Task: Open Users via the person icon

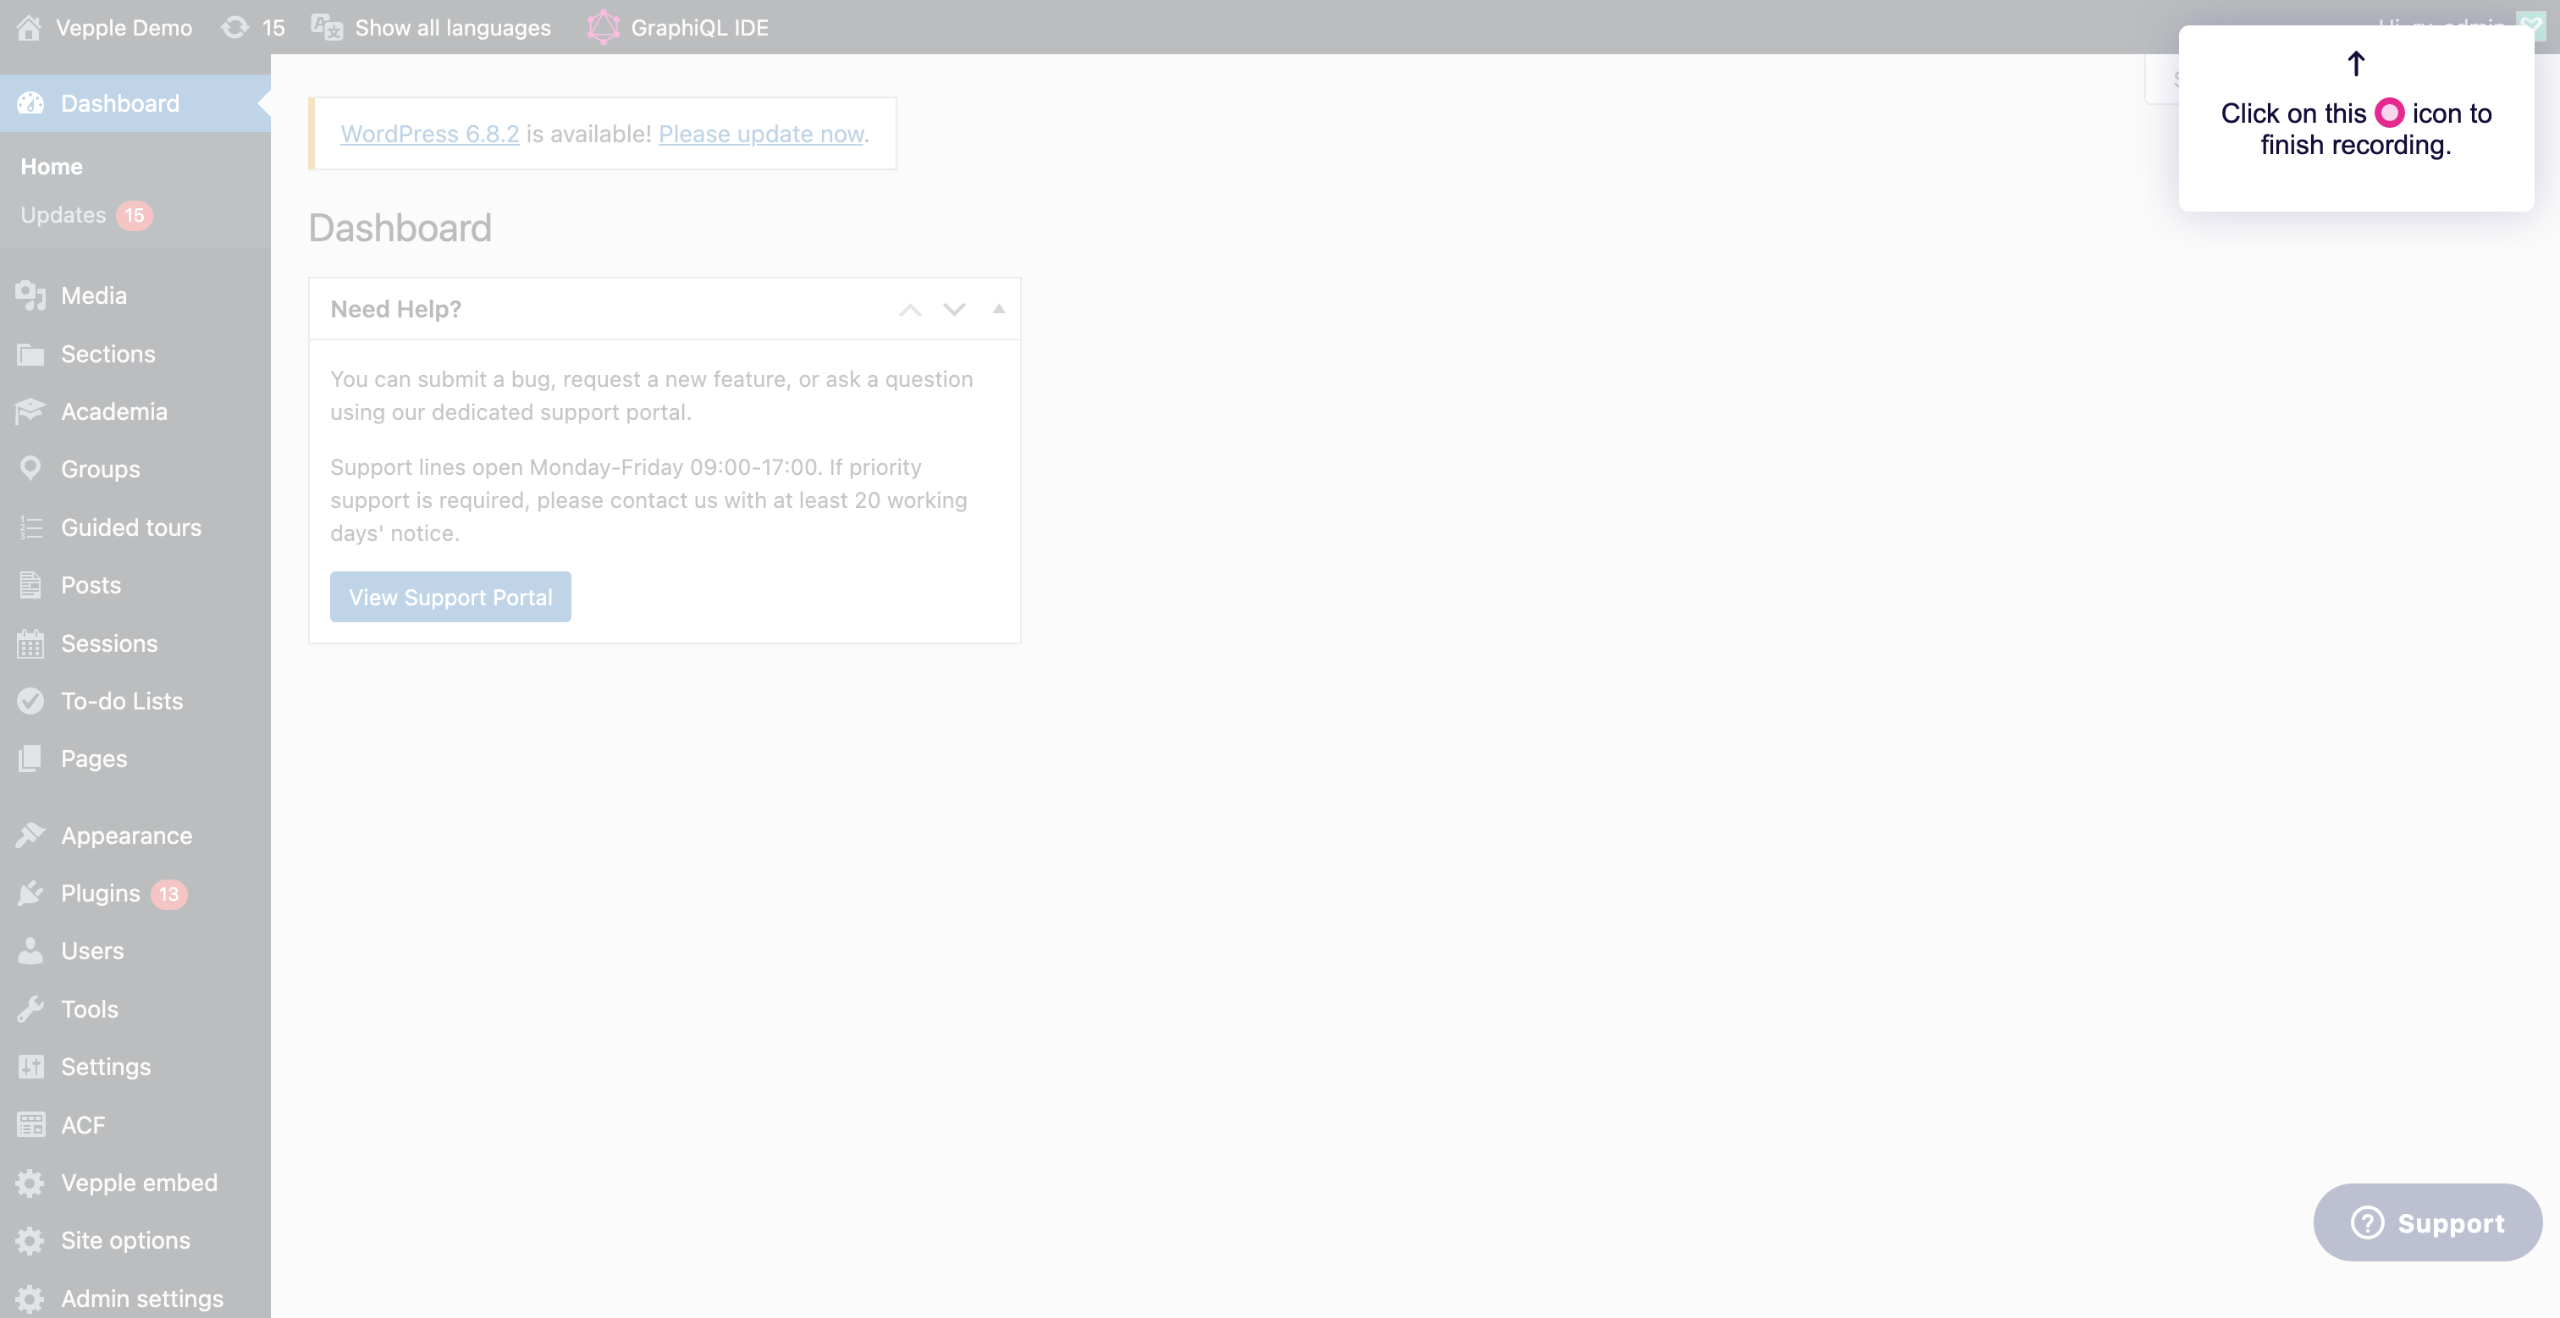Action: point(31,951)
